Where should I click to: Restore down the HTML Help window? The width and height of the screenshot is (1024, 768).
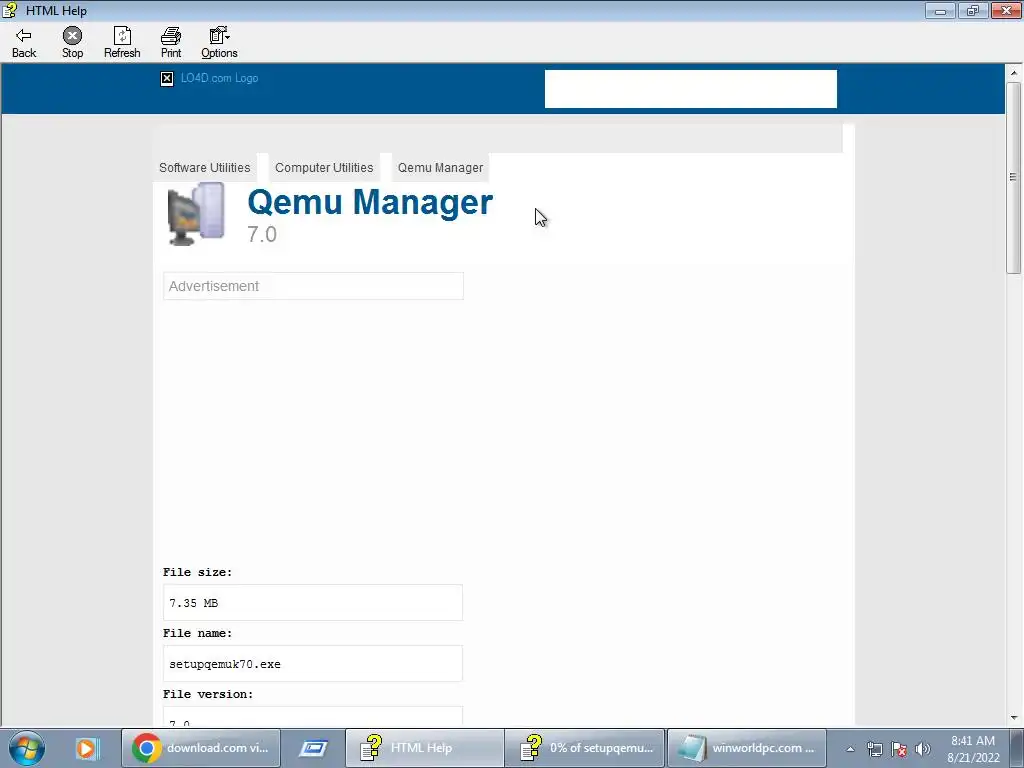point(973,10)
